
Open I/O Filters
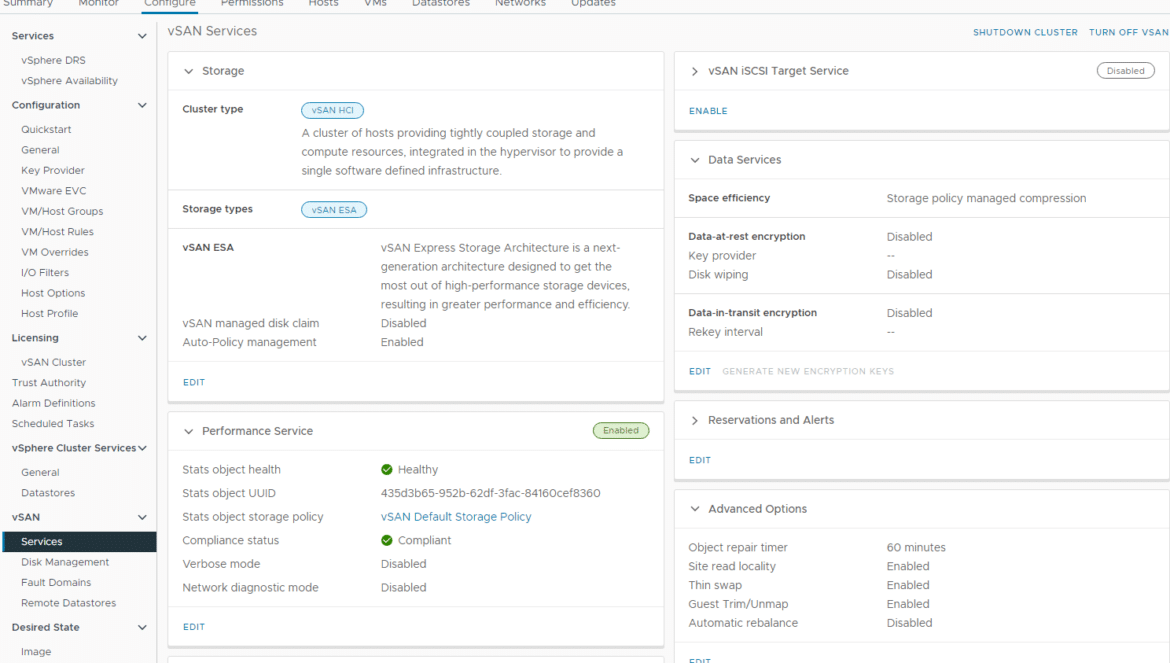click(x=45, y=273)
